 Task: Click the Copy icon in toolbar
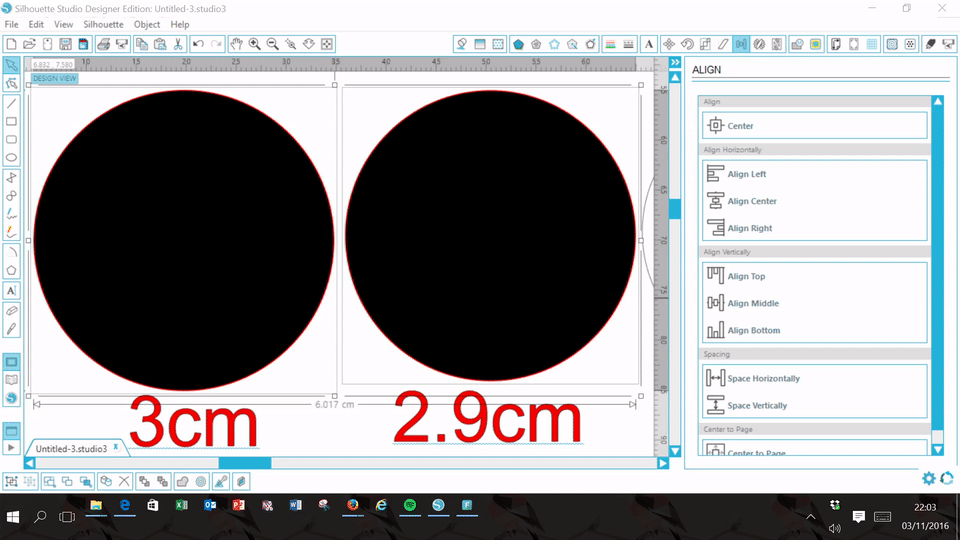click(141, 44)
